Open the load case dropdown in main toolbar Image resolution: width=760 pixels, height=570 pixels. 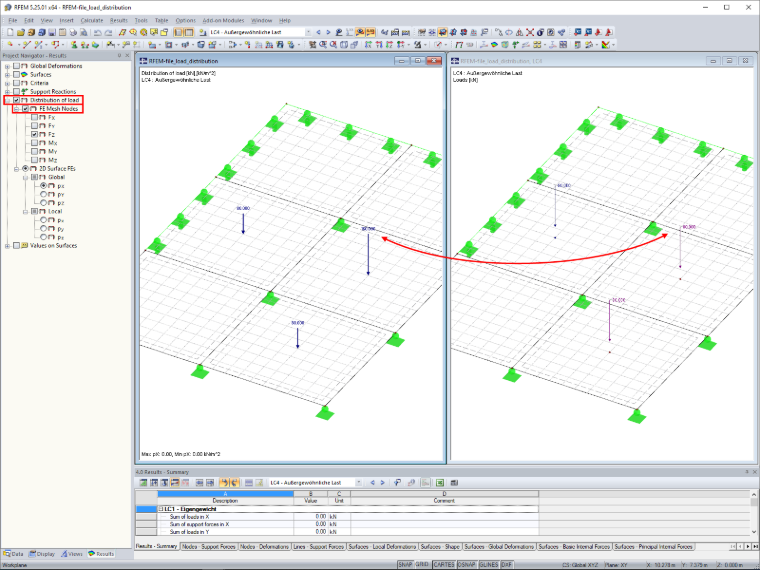[308, 32]
